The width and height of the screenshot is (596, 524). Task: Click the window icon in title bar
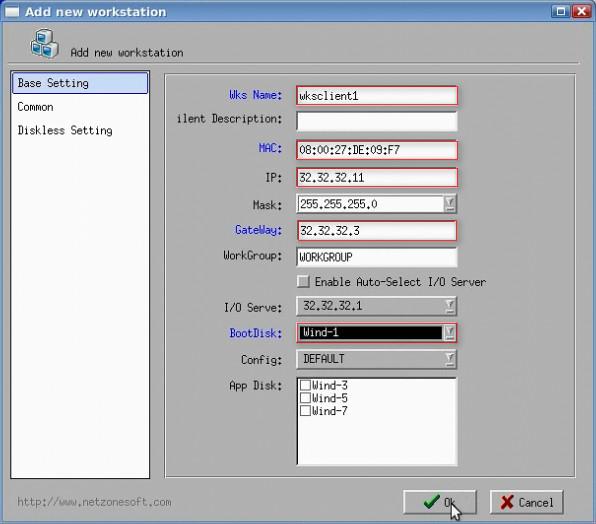(12, 12)
